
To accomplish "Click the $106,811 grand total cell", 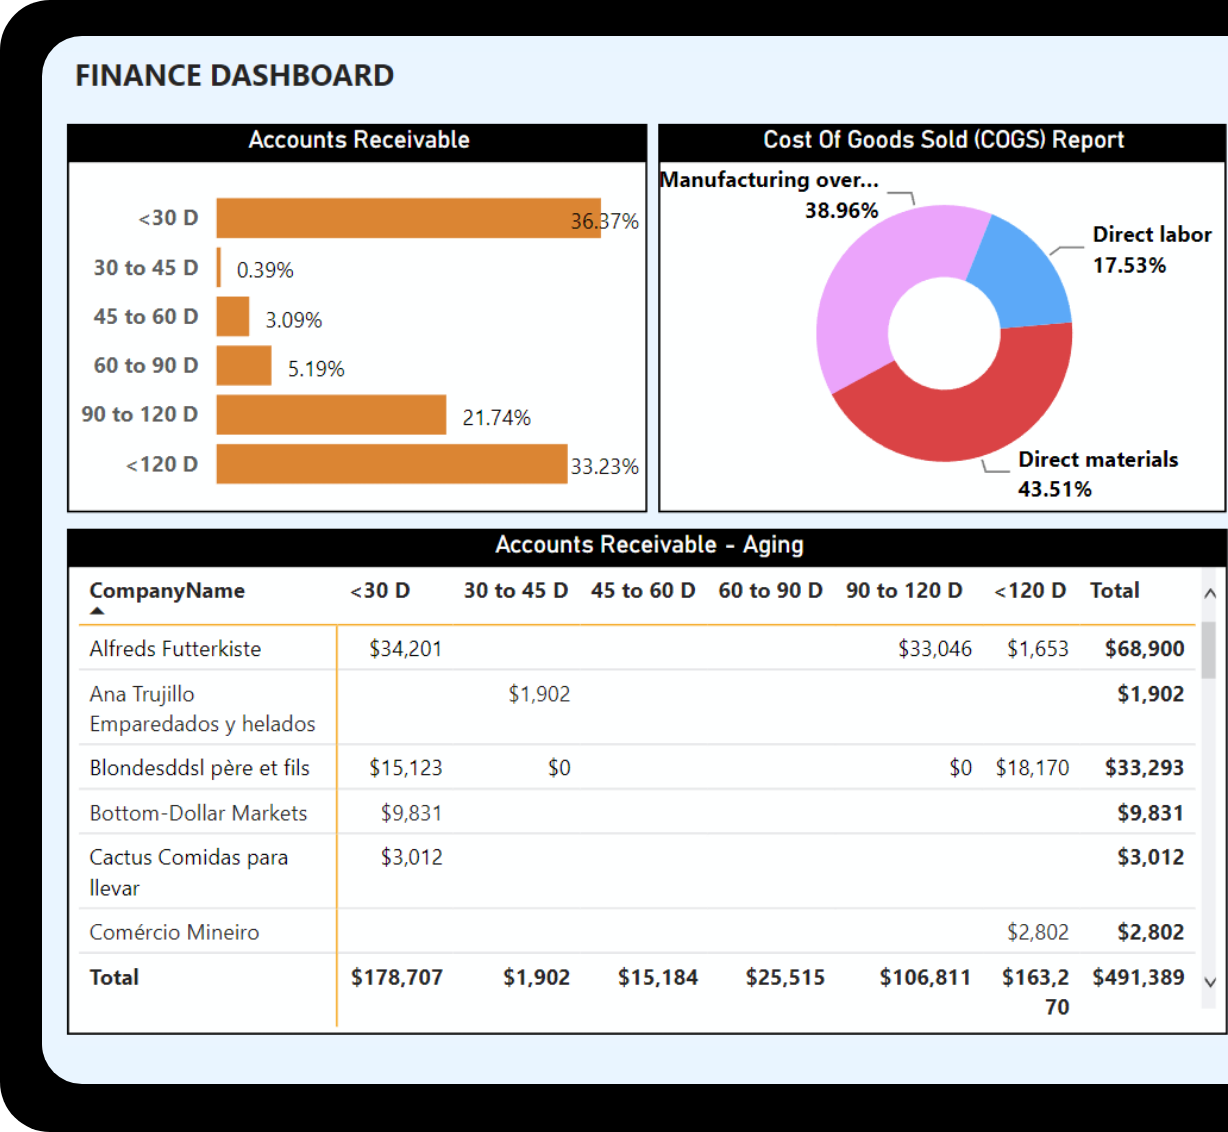I will (925, 977).
